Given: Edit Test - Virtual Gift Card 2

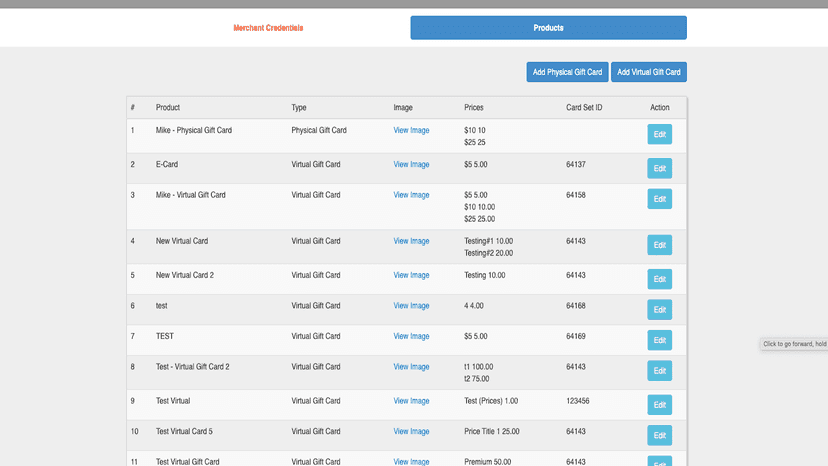Looking at the screenshot, I should pyautogui.click(x=660, y=371).
